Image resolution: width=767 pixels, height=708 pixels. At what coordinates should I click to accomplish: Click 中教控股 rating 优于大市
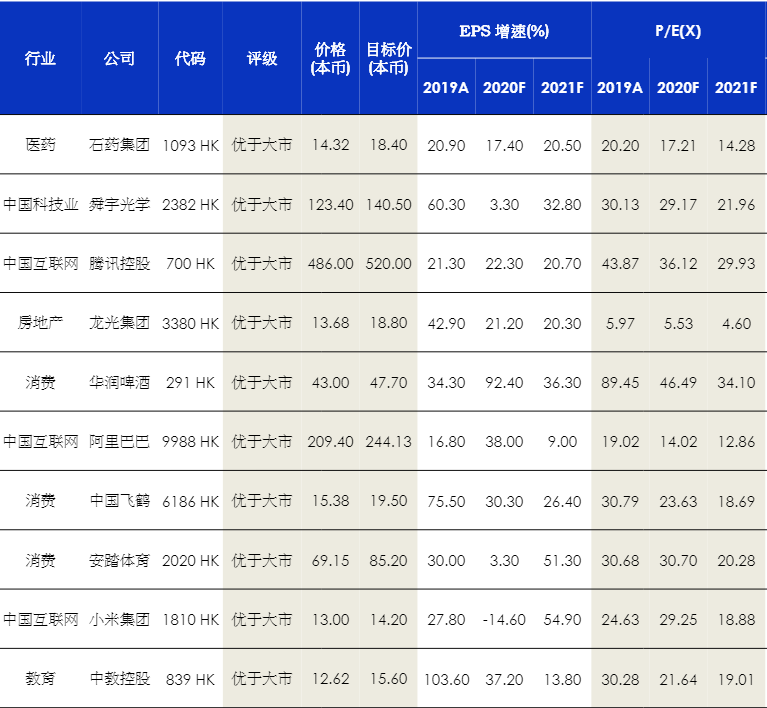click(x=262, y=679)
